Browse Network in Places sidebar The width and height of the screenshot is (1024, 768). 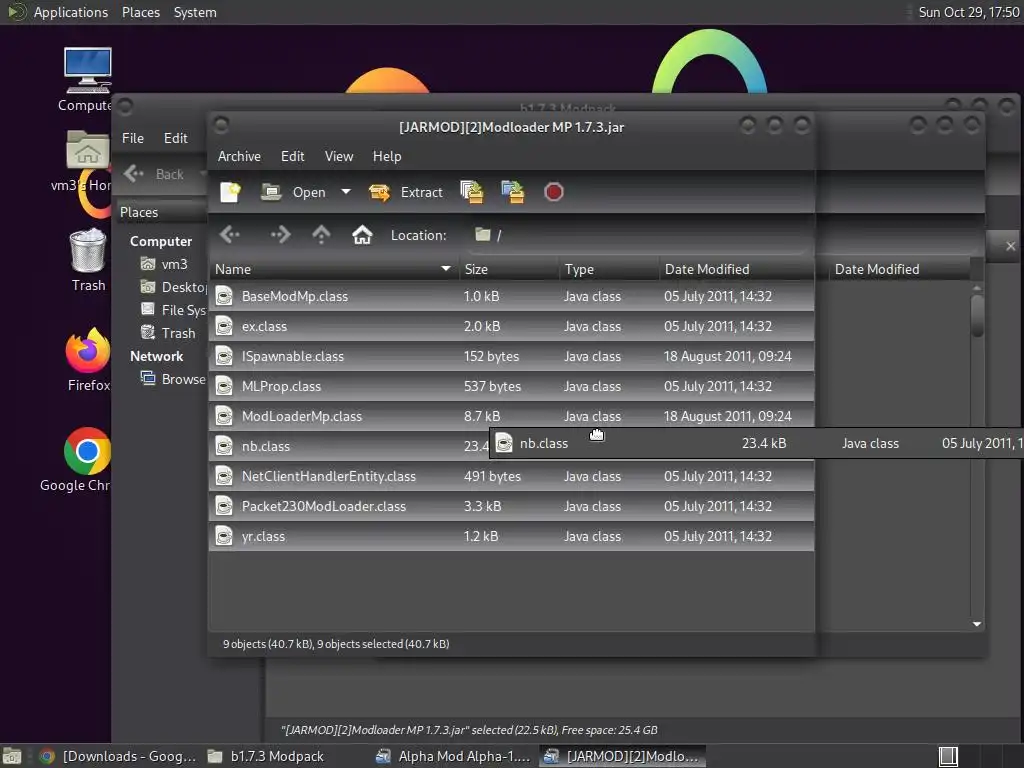pos(173,379)
